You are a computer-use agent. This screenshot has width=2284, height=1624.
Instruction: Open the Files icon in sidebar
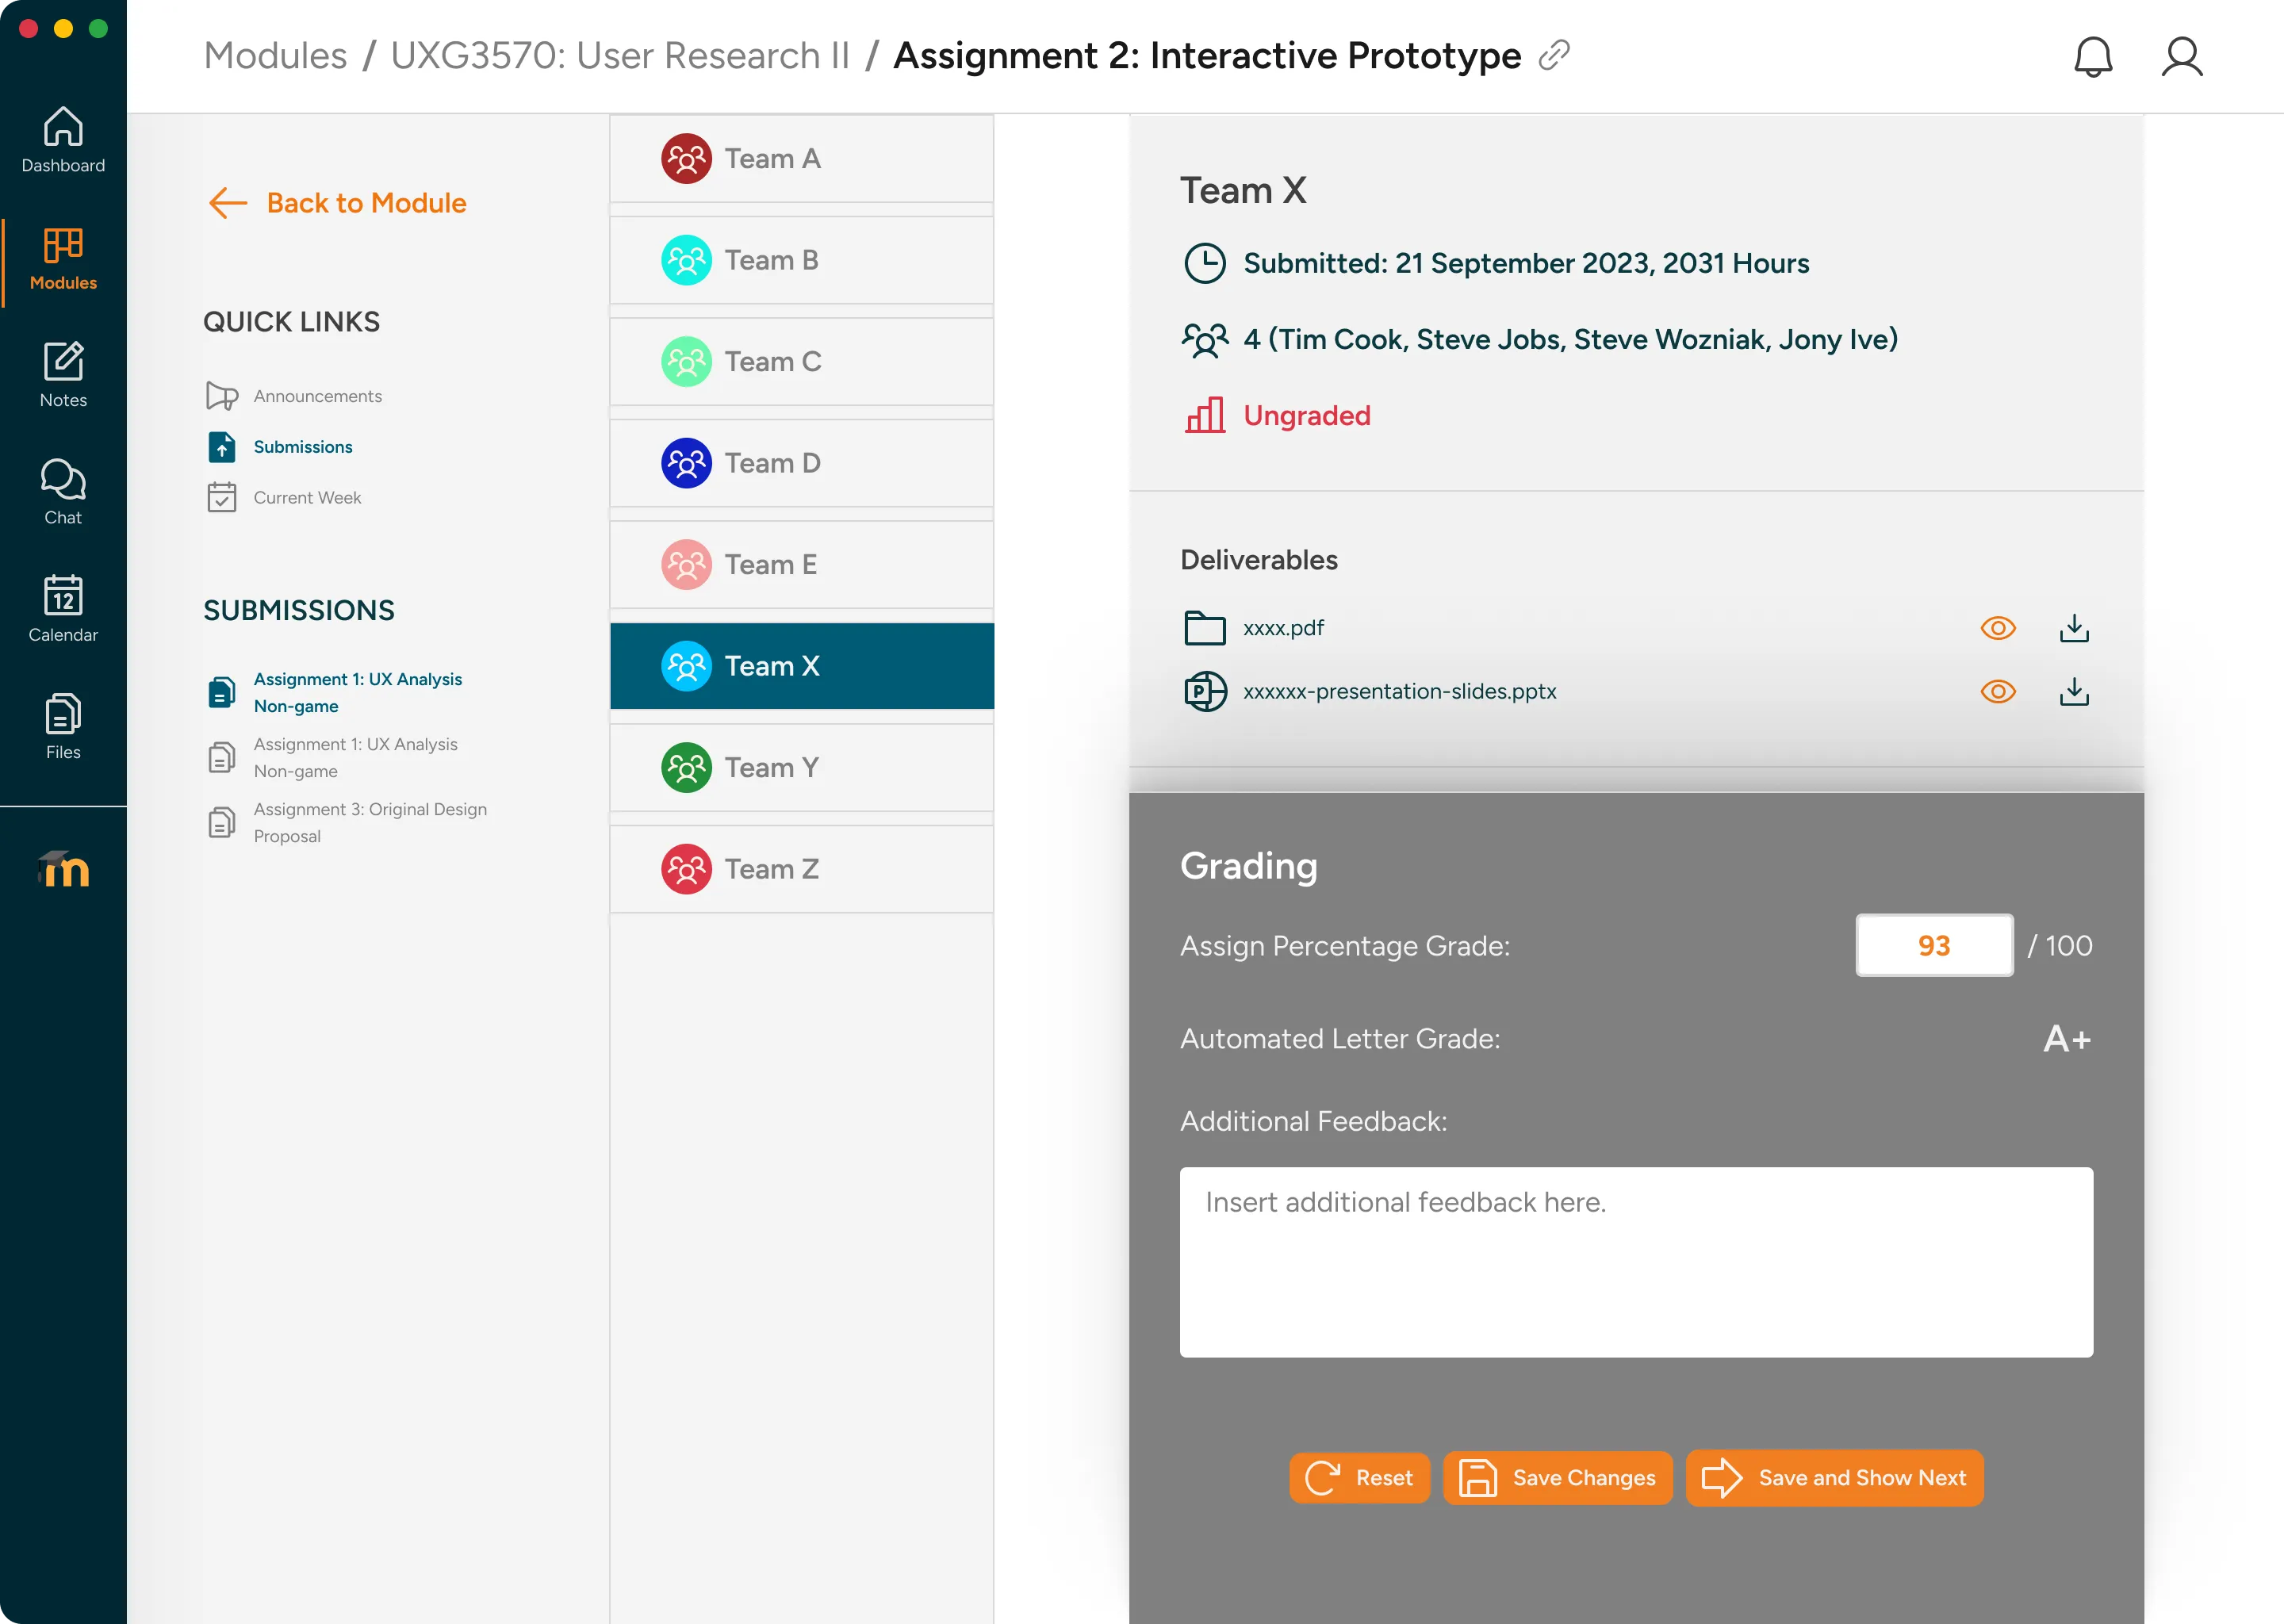pyautogui.click(x=63, y=714)
